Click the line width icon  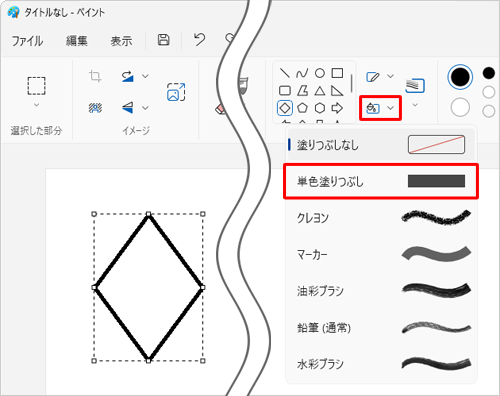[415, 86]
